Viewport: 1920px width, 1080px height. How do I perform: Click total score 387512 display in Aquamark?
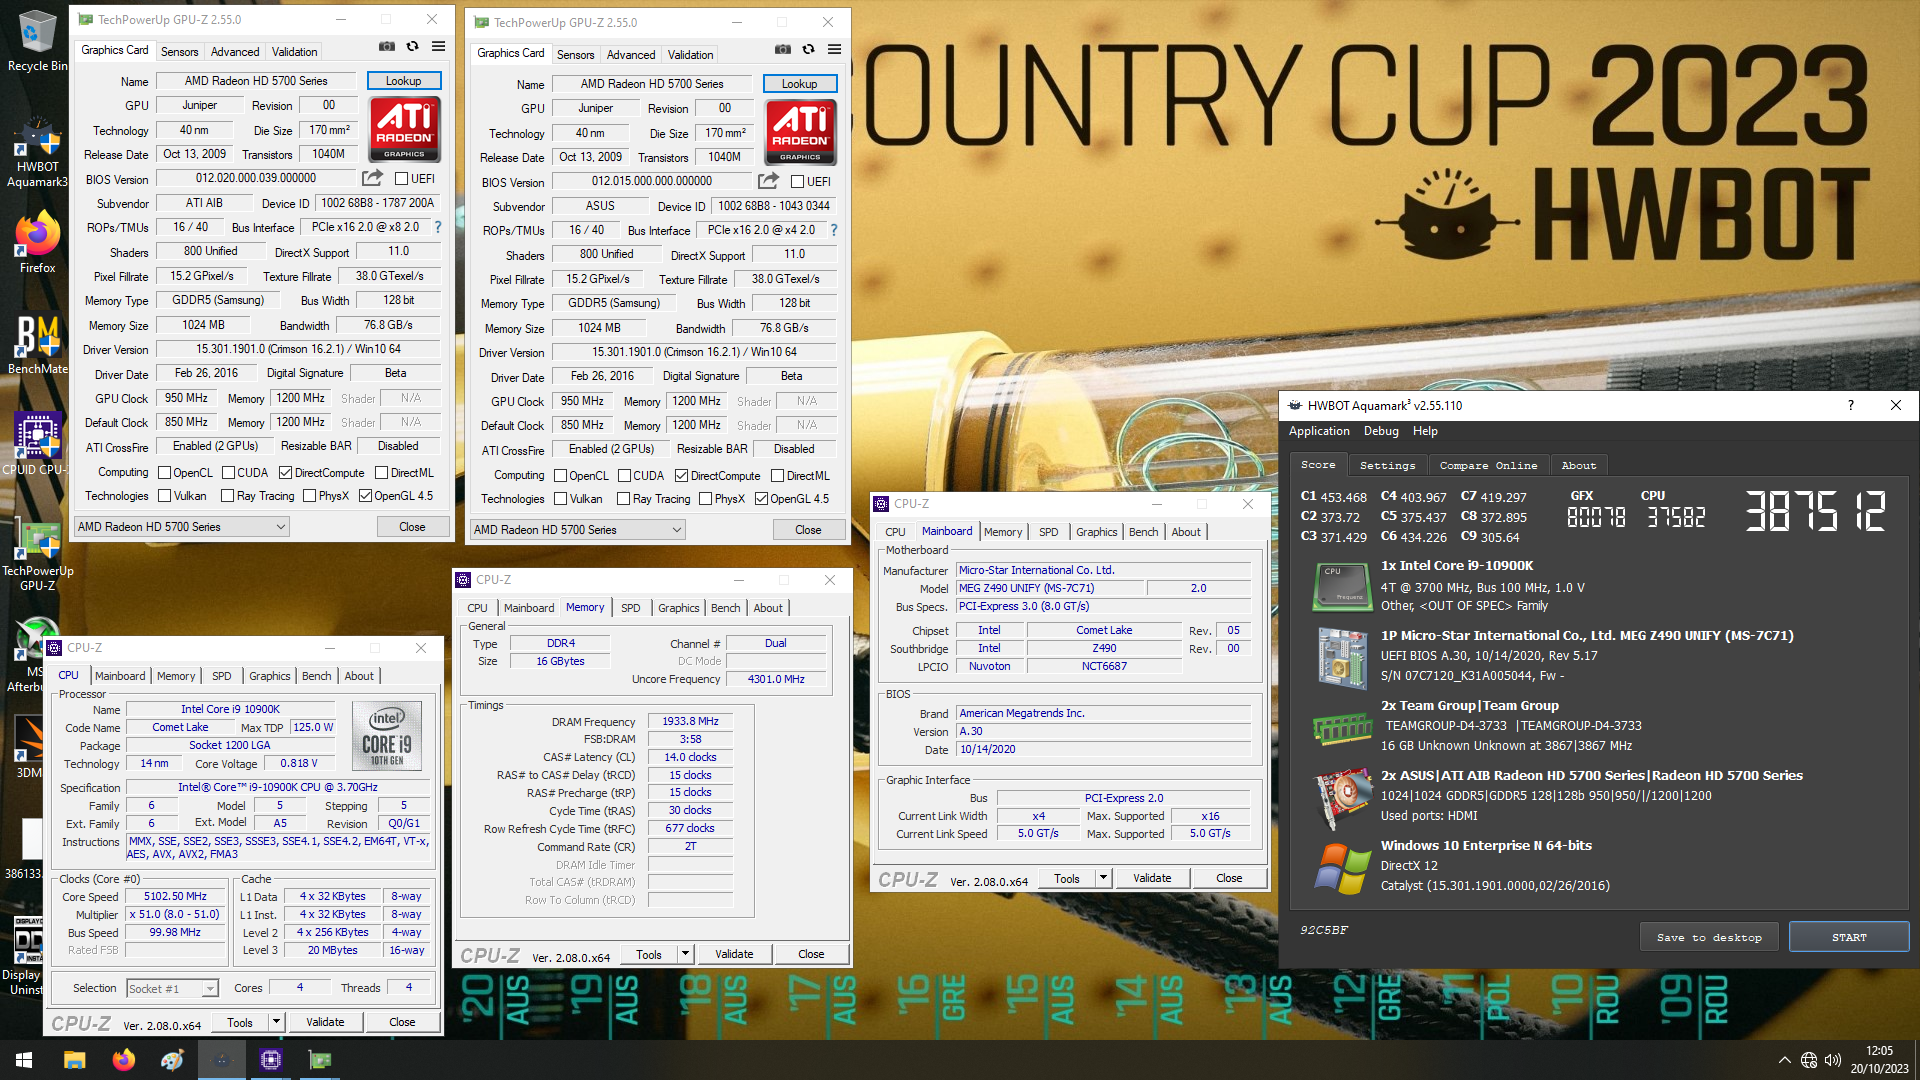point(1814,510)
